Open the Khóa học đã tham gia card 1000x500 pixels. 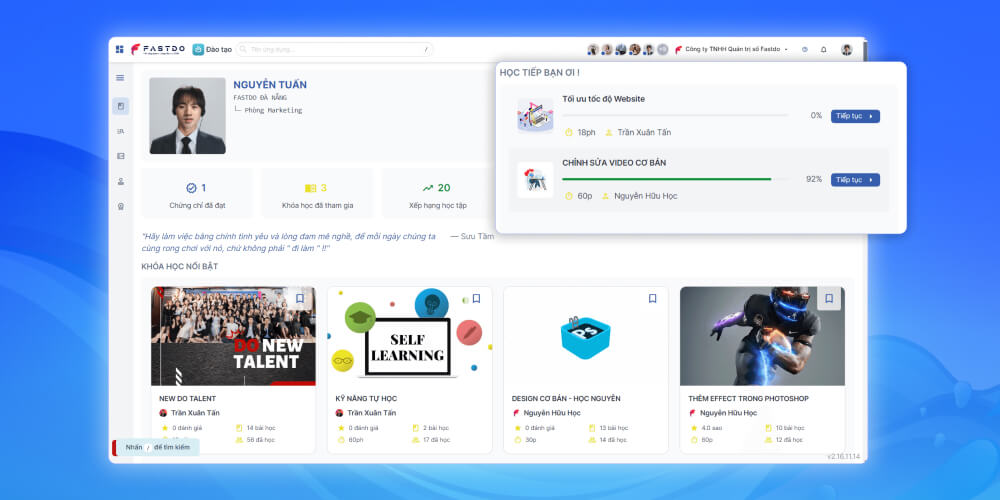[x=318, y=193]
